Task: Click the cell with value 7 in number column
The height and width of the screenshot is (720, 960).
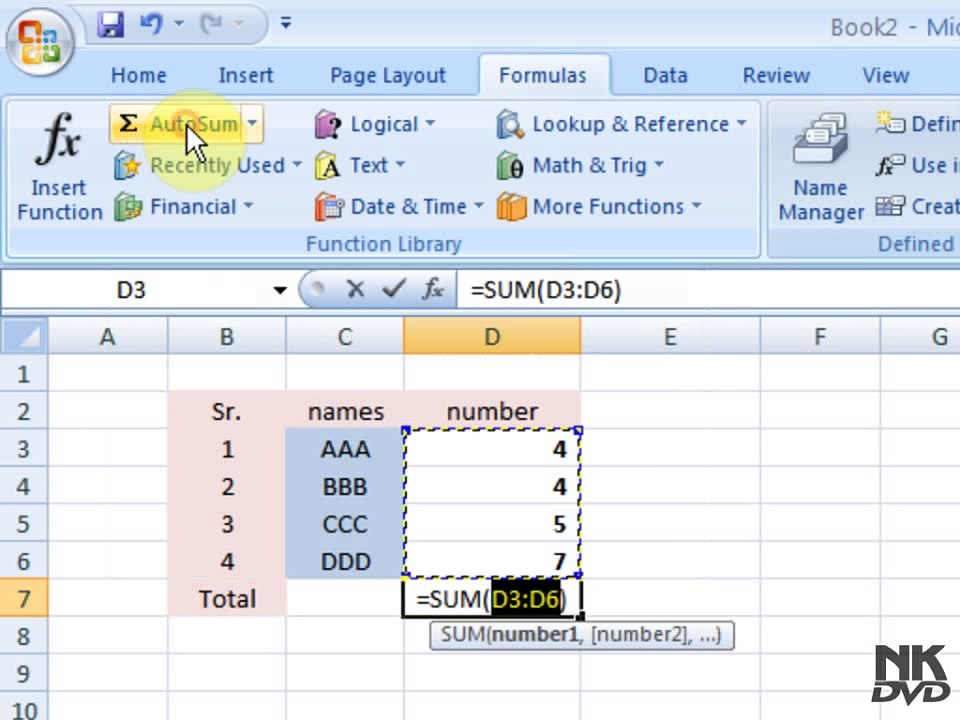Action: click(492, 561)
